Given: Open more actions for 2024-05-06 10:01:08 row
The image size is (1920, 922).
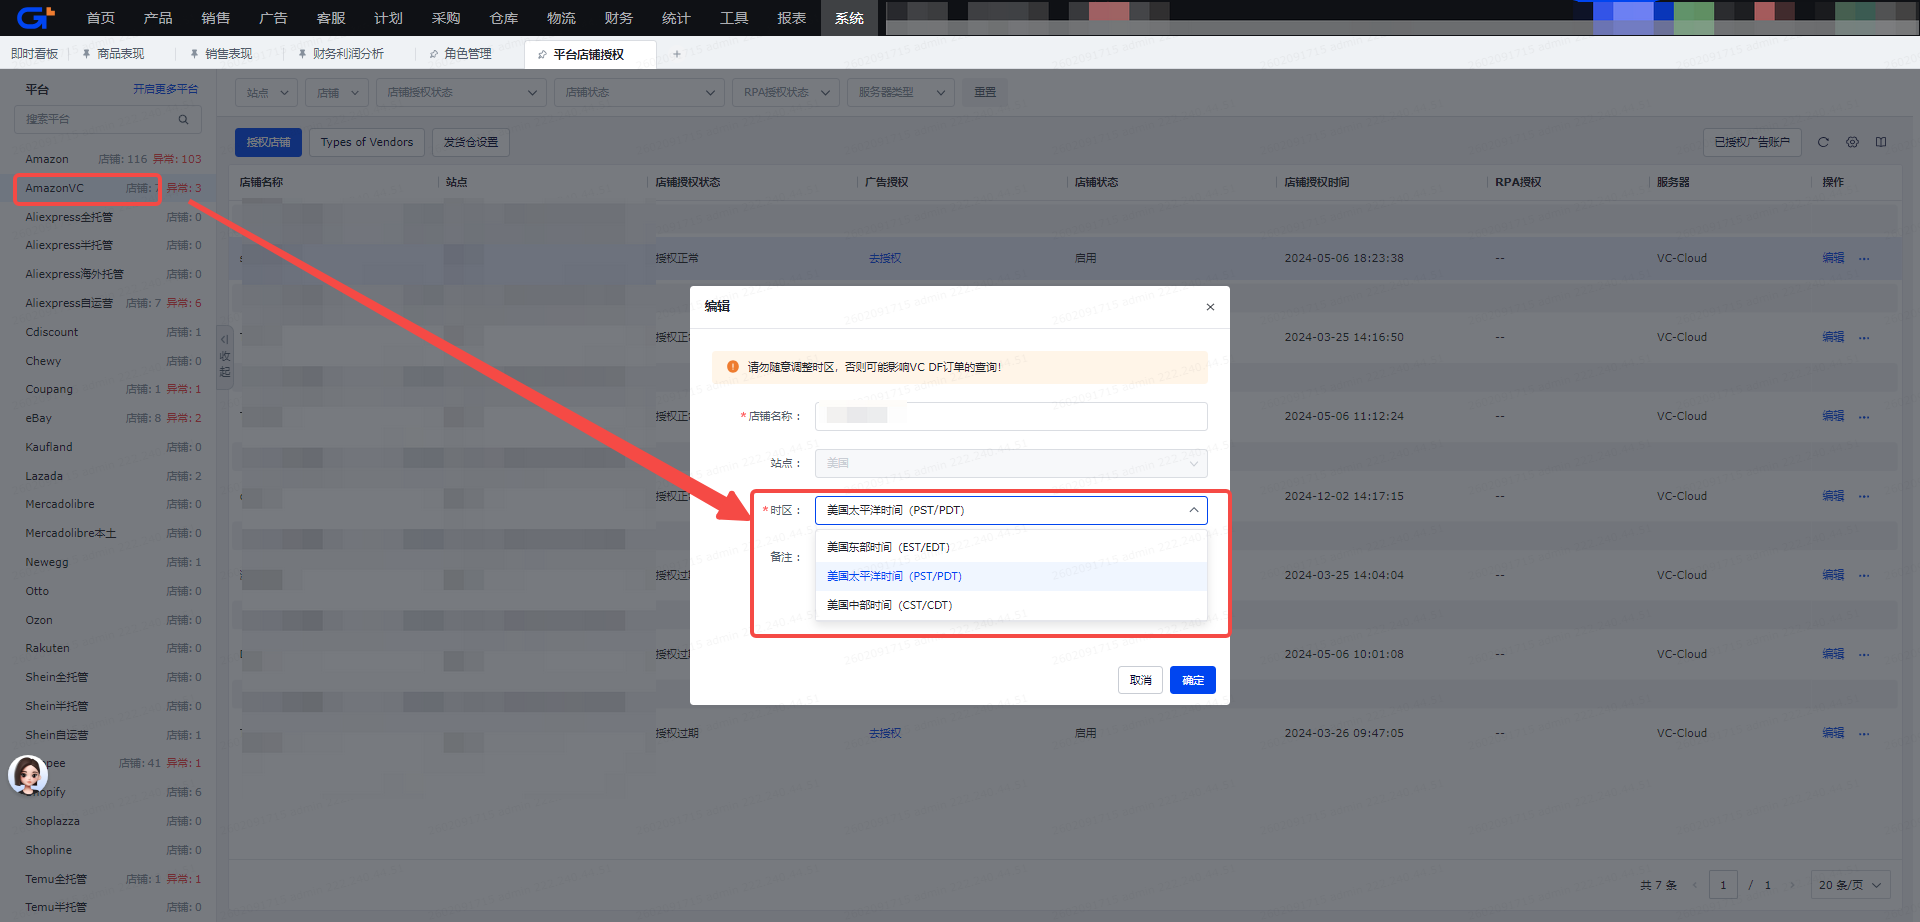Looking at the screenshot, I should [x=1864, y=654].
